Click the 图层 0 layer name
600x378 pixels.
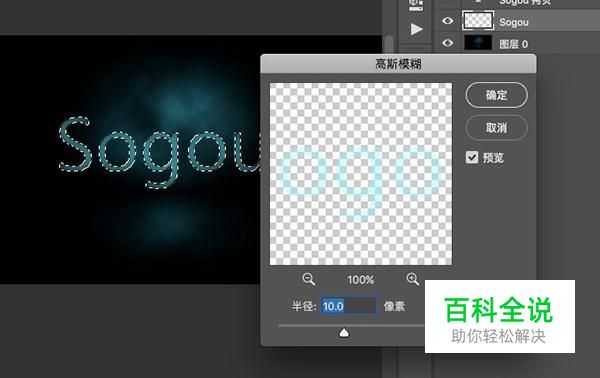pyautogui.click(x=514, y=44)
